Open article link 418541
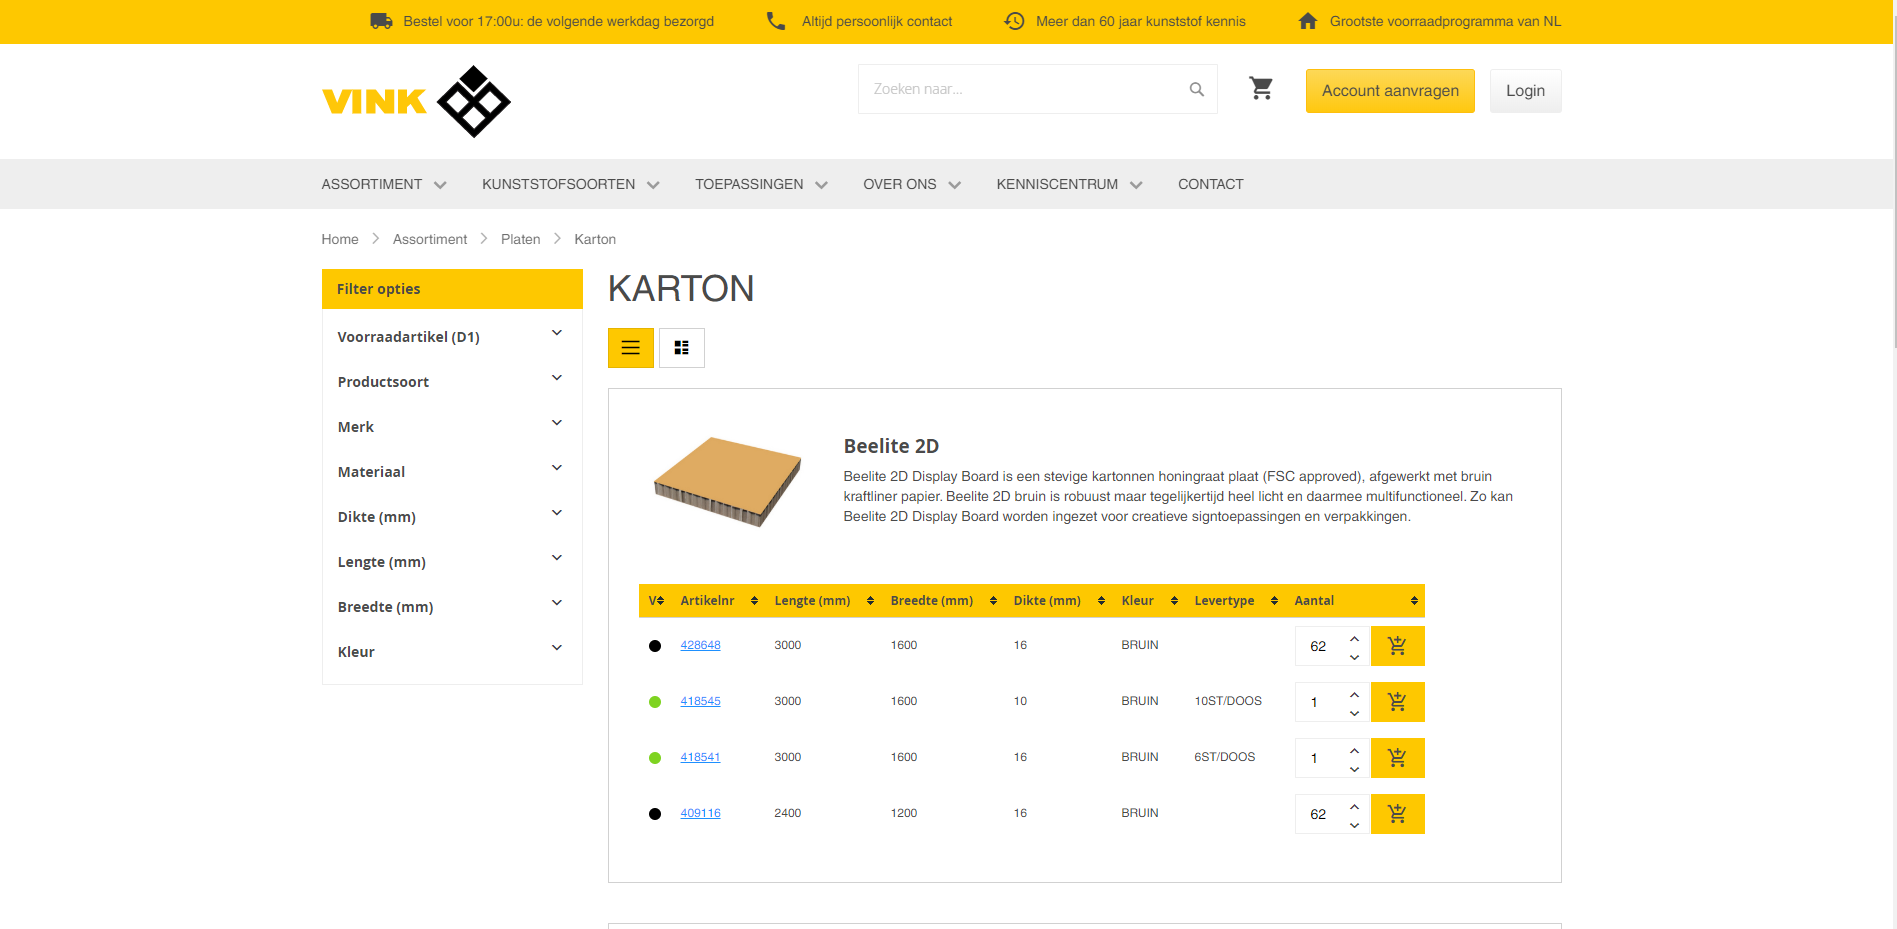 coord(700,757)
